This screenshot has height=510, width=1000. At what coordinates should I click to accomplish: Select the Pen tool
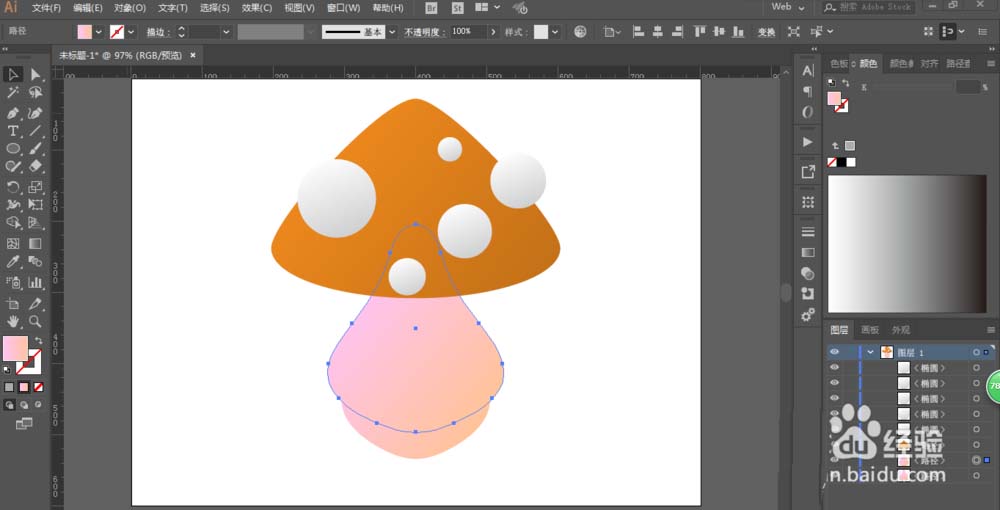point(14,113)
